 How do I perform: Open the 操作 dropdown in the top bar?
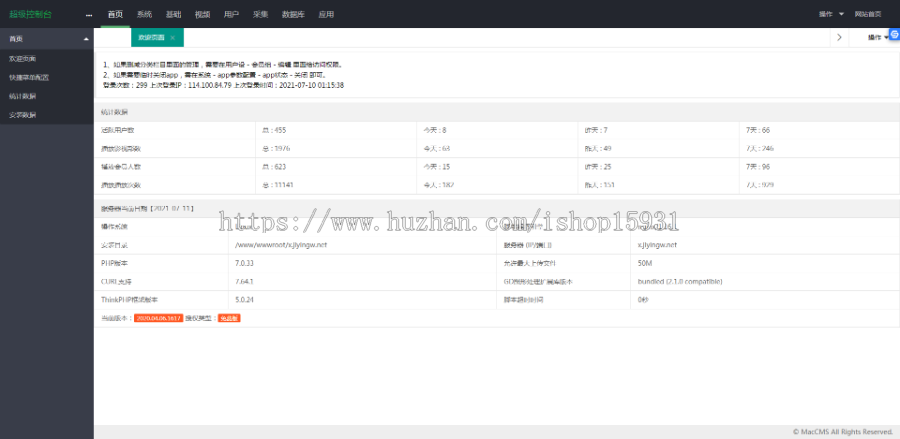point(831,14)
